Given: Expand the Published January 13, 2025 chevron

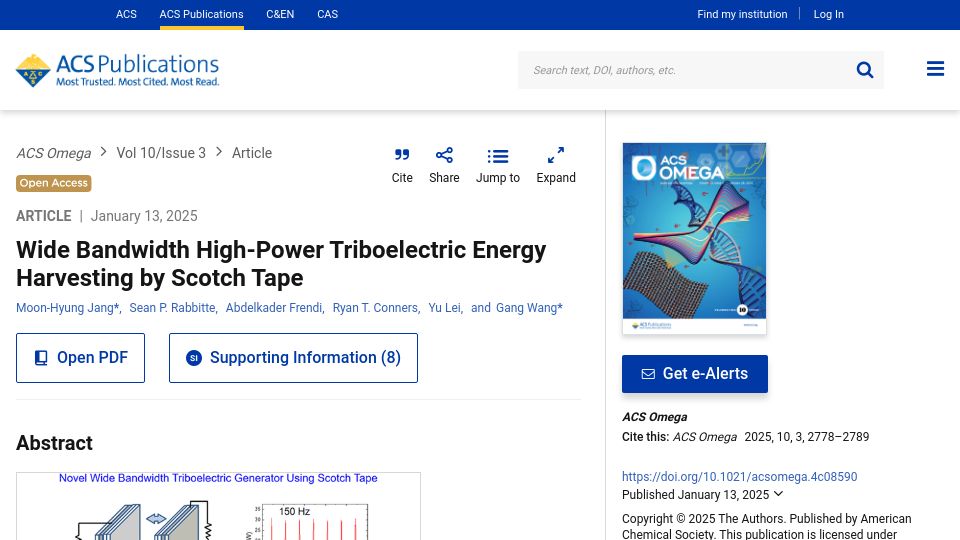Looking at the screenshot, I should (778, 493).
